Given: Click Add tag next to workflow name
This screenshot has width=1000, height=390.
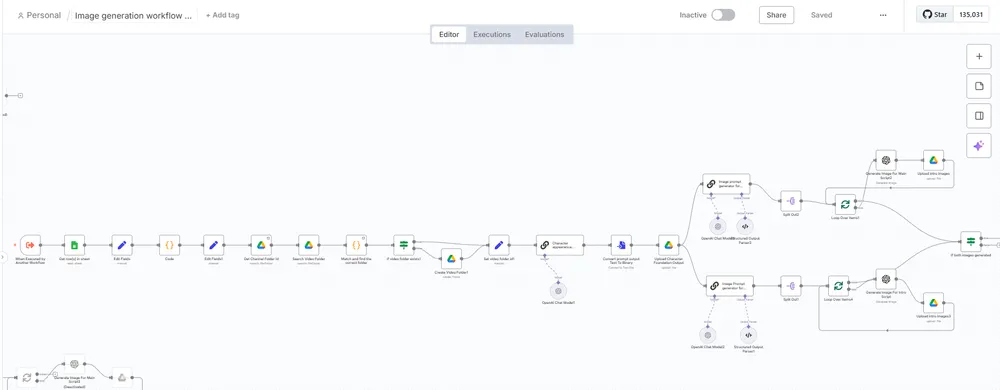Looking at the screenshot, I should 223,15.
